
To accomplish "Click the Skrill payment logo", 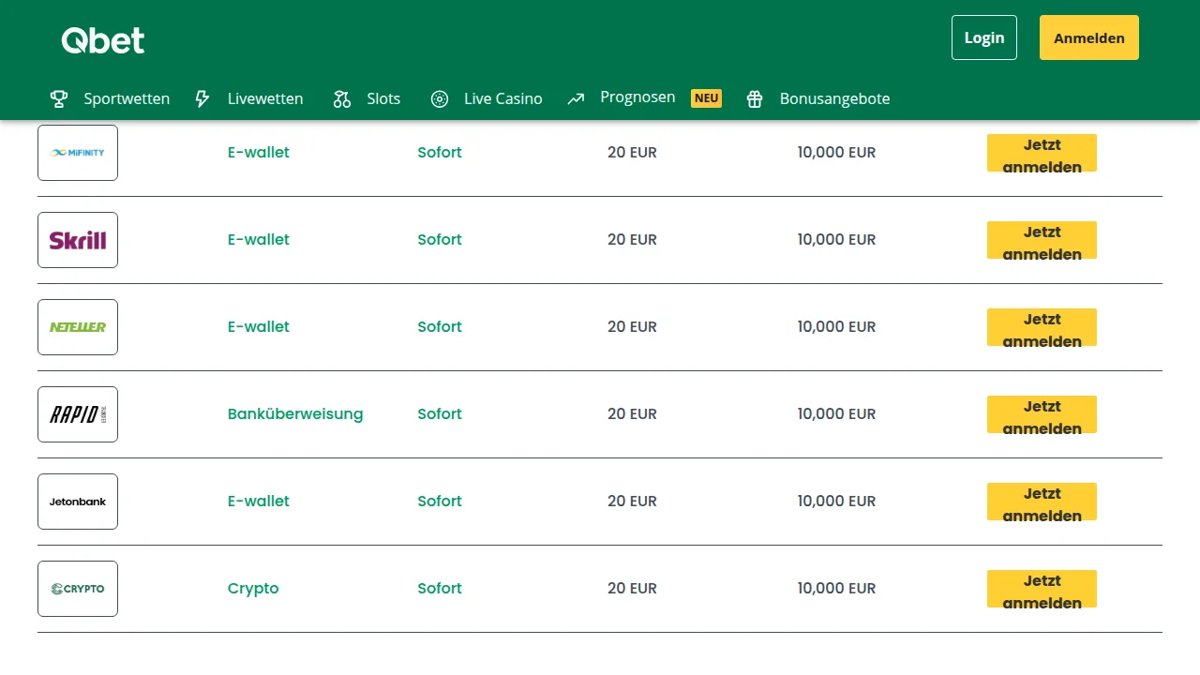I will (x=78, y=240).
